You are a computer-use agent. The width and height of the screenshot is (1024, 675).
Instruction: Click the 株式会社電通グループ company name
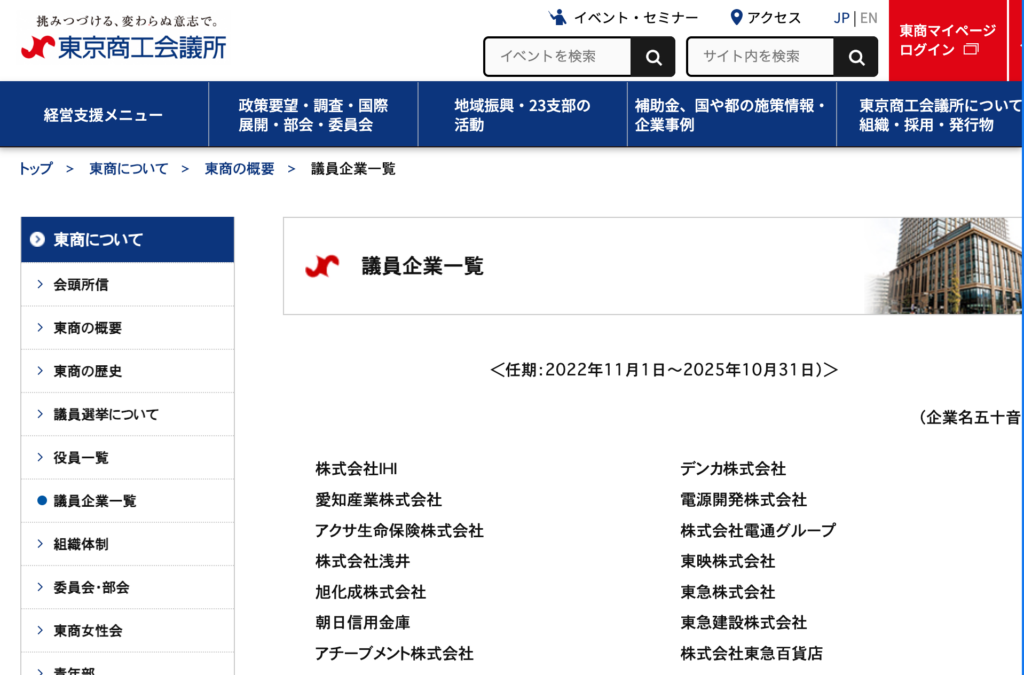pyautogui.click(x=758, y=530)
